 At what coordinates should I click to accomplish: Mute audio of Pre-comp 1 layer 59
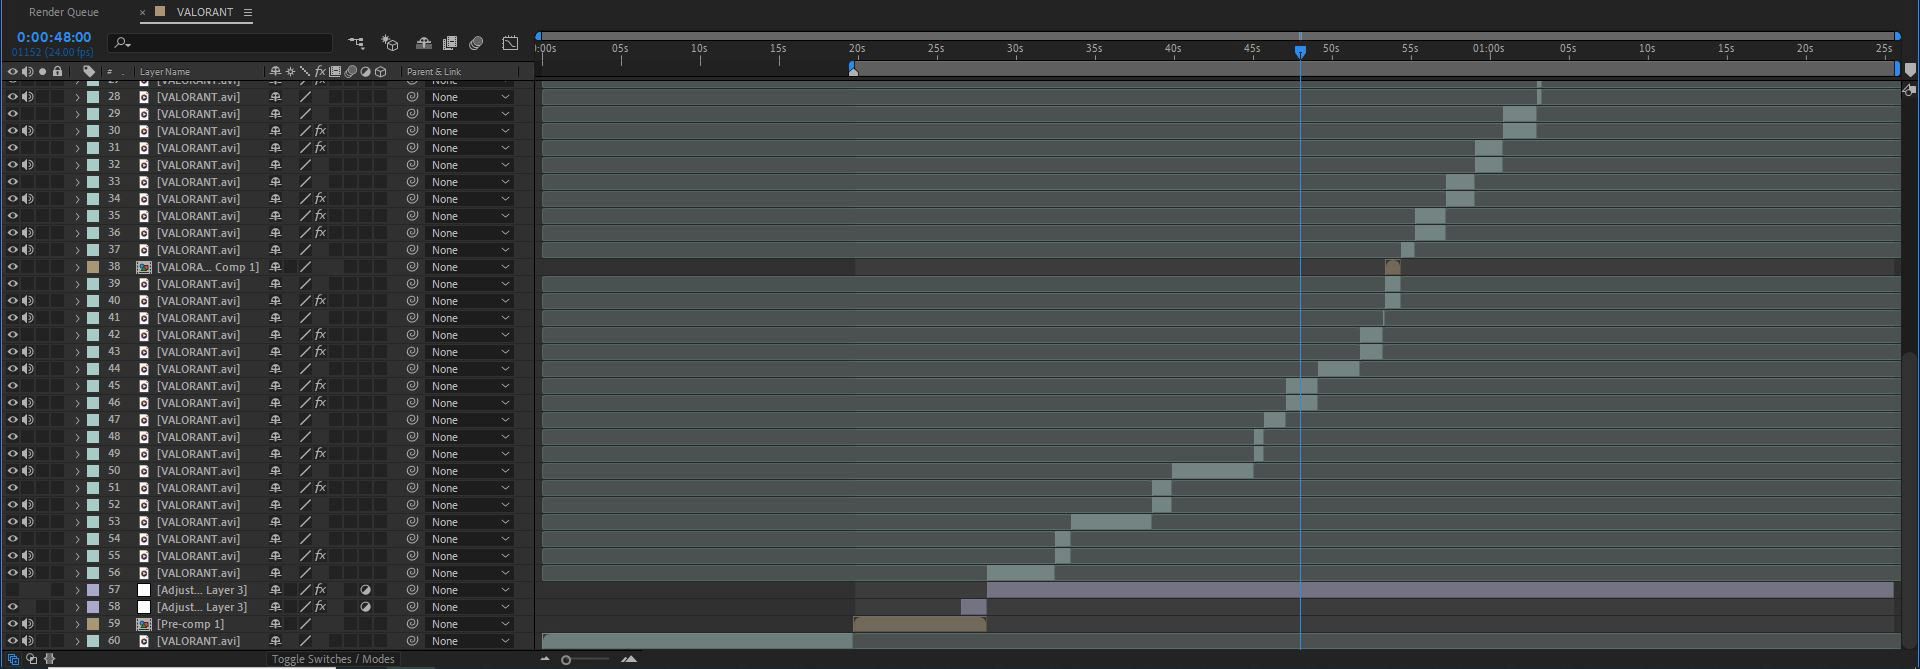point(28,624)
